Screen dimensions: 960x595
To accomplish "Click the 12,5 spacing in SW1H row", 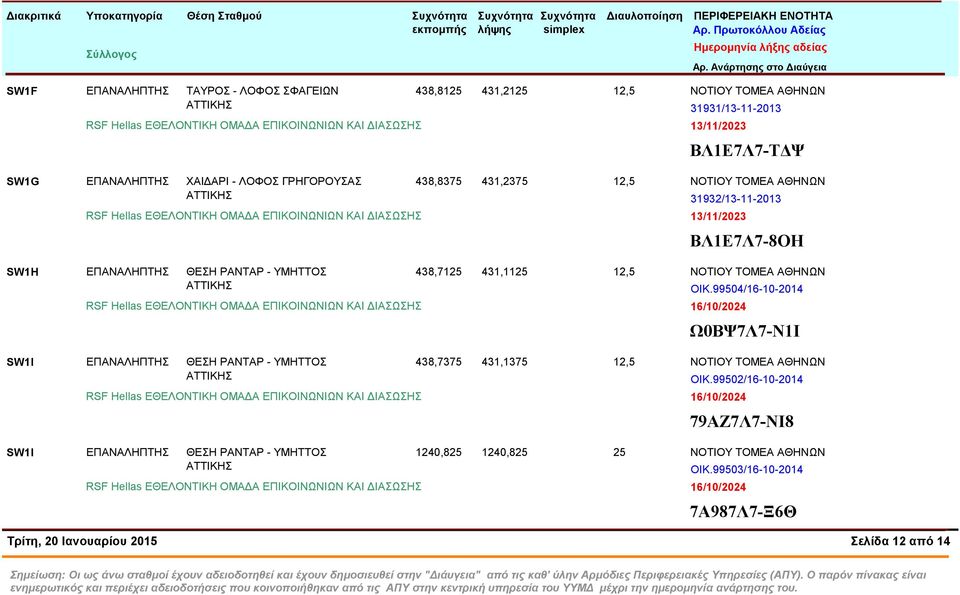I will [624, 271].
